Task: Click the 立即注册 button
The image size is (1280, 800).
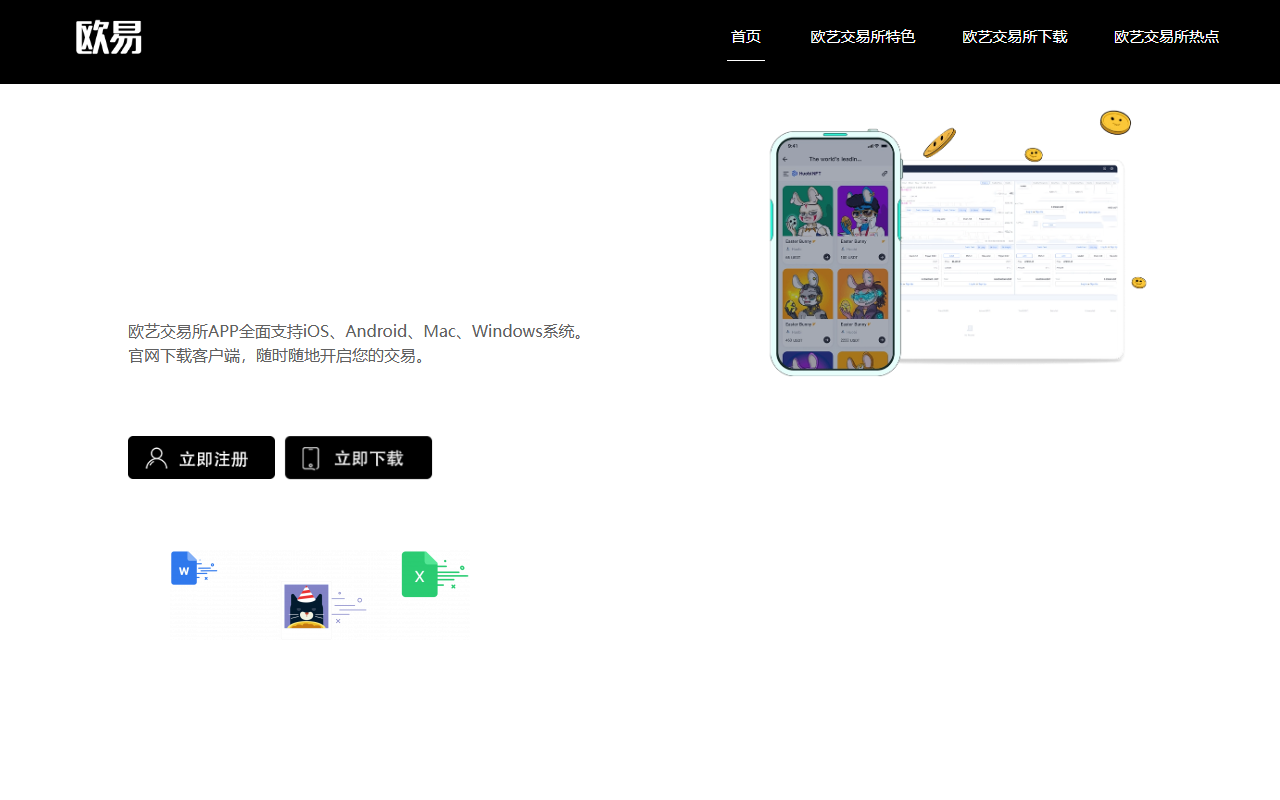Action: point(201,458)
